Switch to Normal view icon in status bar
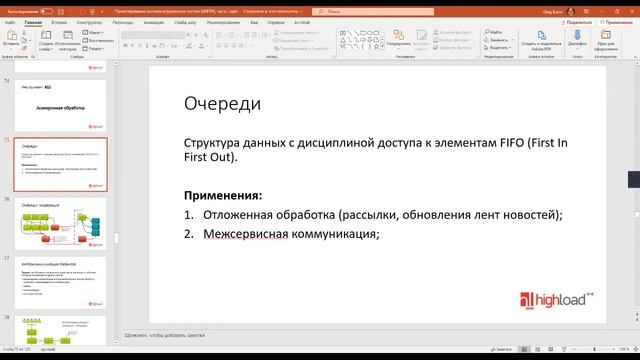The image size is (640, 360). tap(524, 349)
